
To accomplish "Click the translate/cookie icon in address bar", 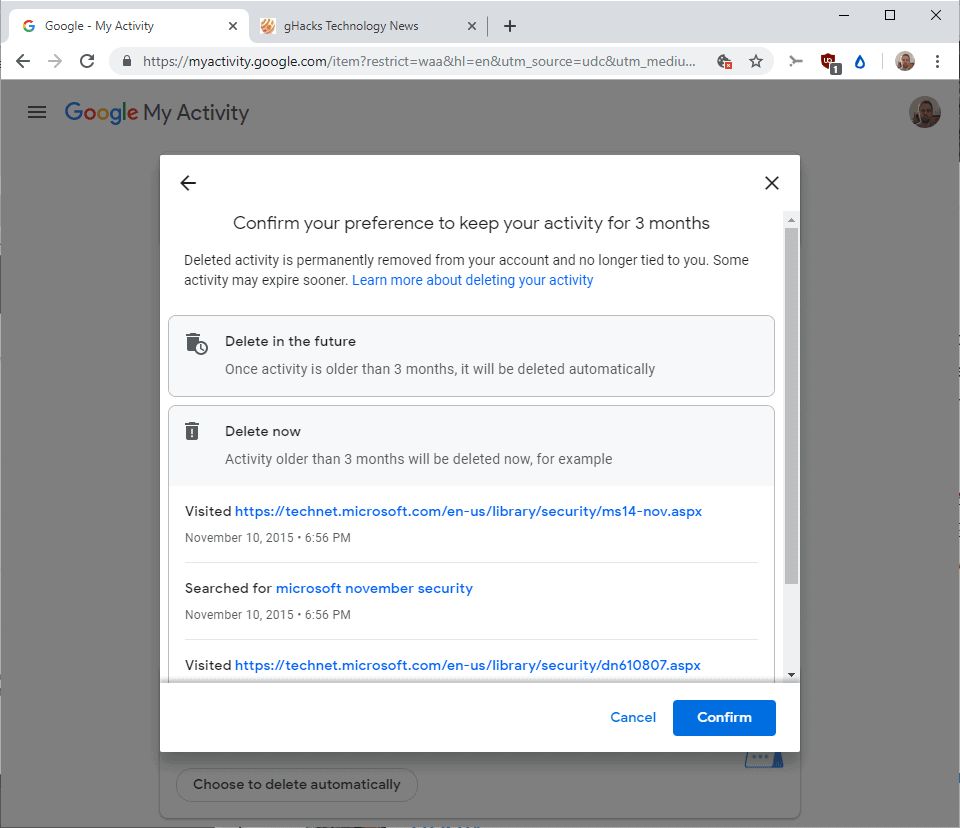I will [x=724, y=61].
